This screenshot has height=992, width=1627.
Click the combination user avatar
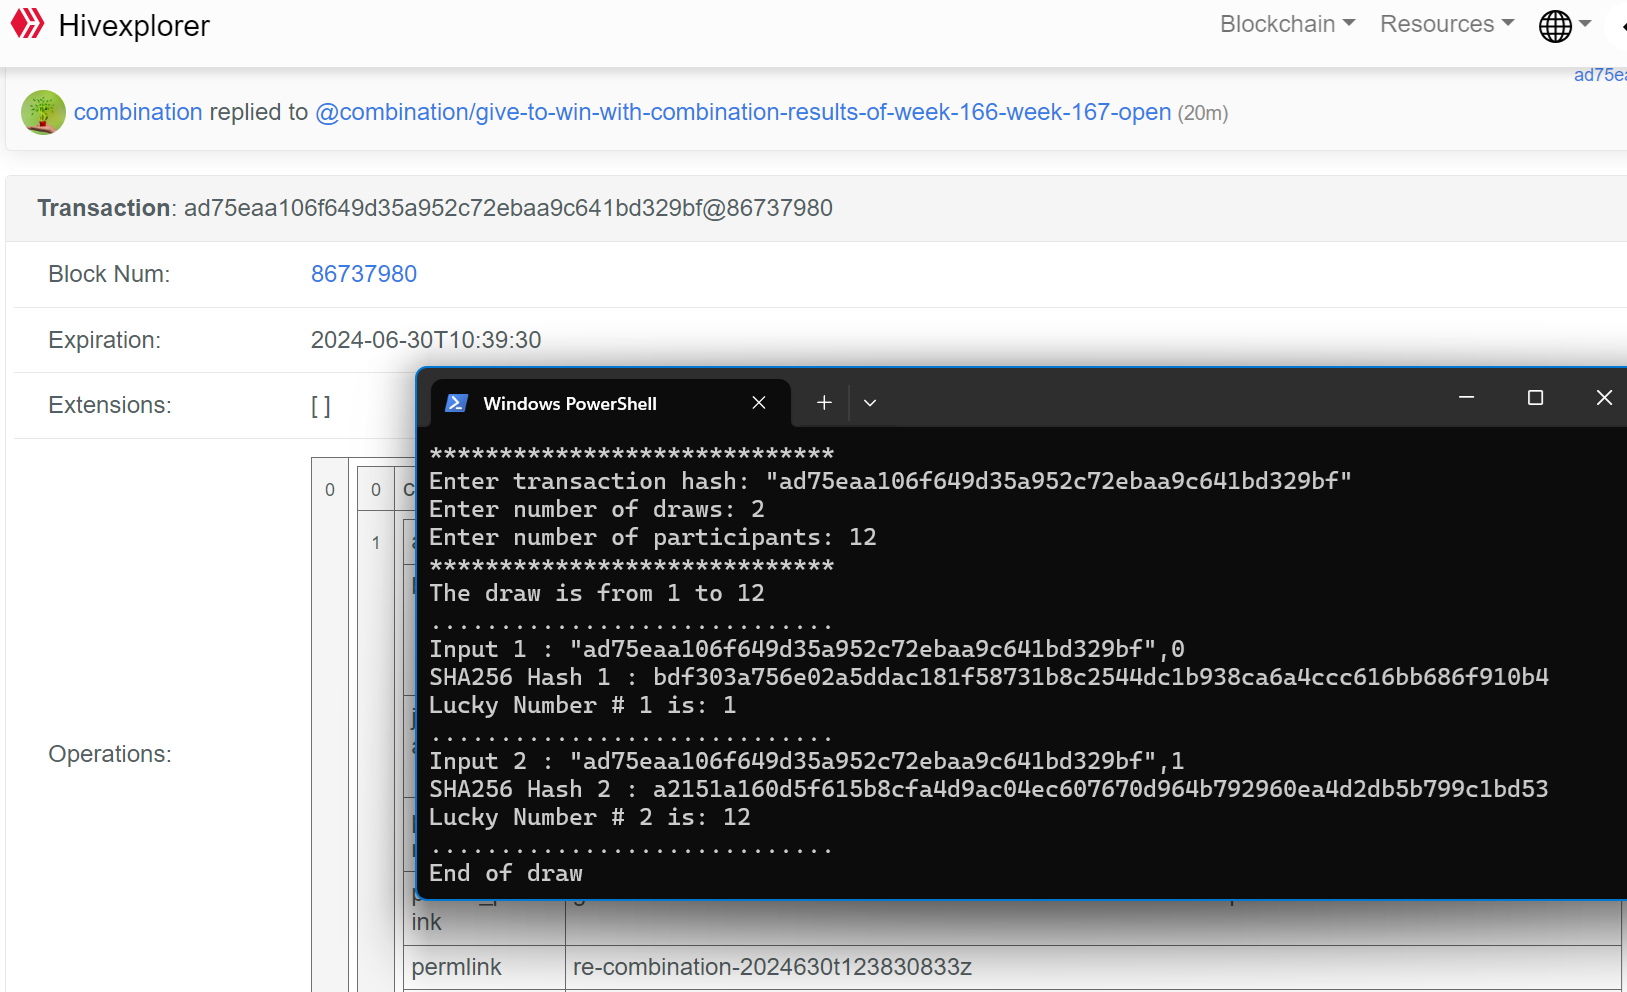click(x=43, y=112)
